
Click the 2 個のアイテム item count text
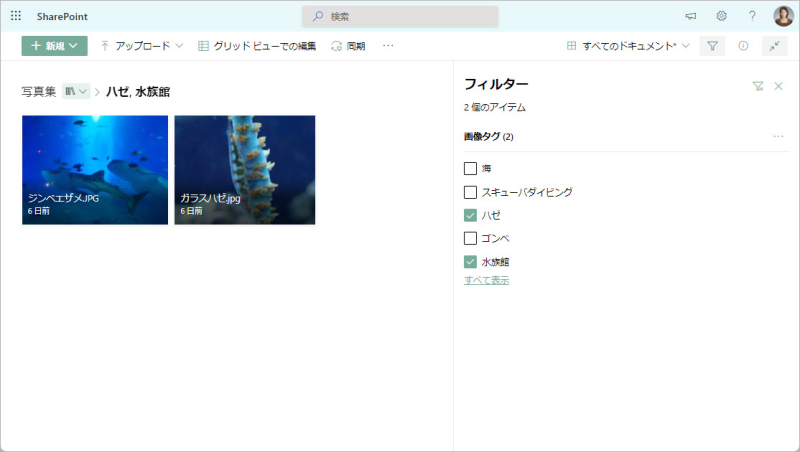pos(495,108)
